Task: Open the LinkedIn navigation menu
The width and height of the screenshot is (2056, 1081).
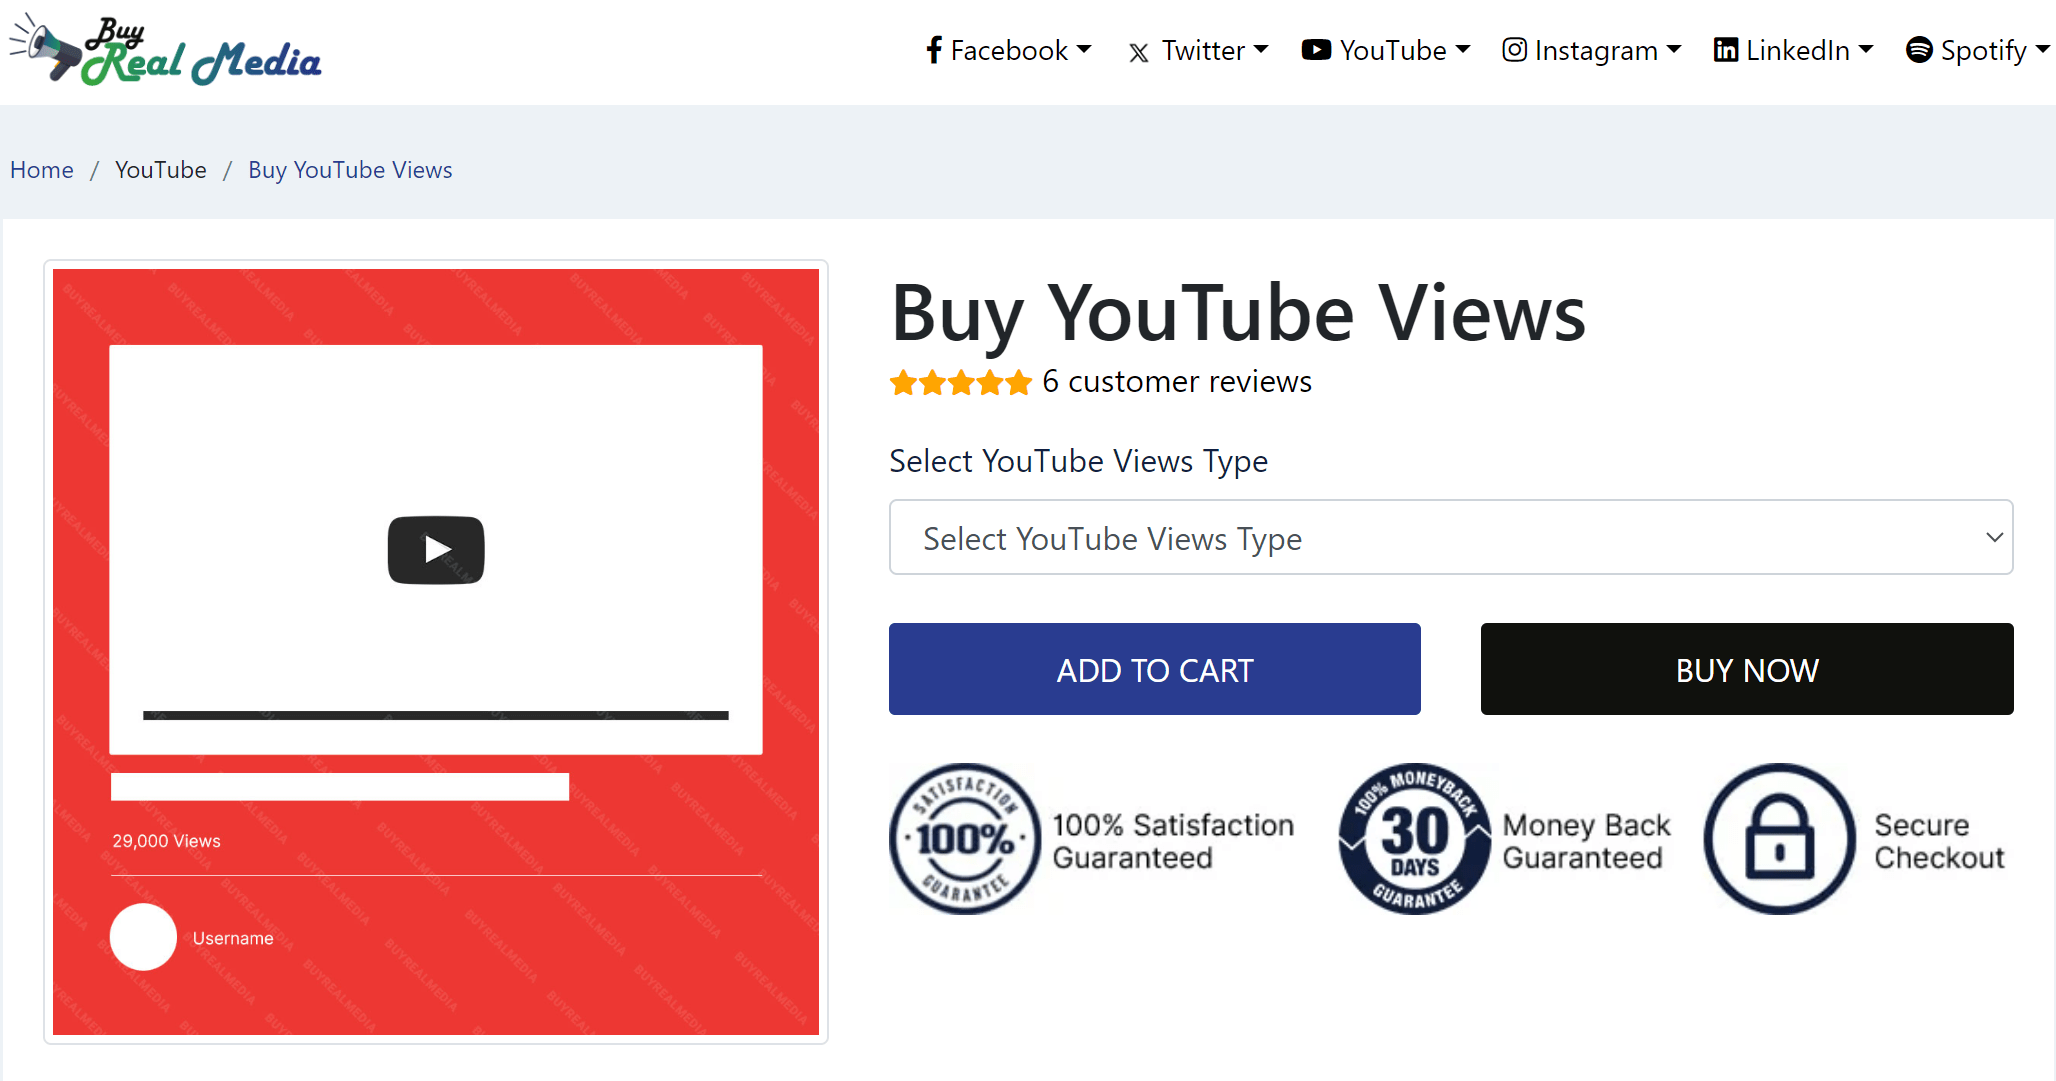Action: [1798, 50]
